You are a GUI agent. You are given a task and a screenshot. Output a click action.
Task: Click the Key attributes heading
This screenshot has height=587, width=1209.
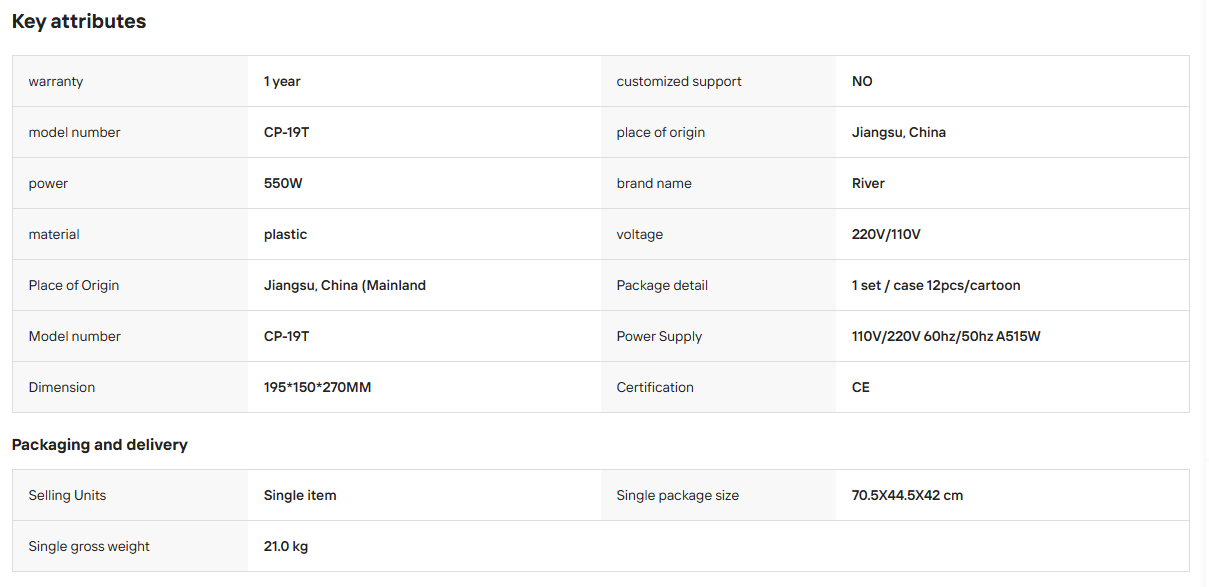tap(79, 21)
